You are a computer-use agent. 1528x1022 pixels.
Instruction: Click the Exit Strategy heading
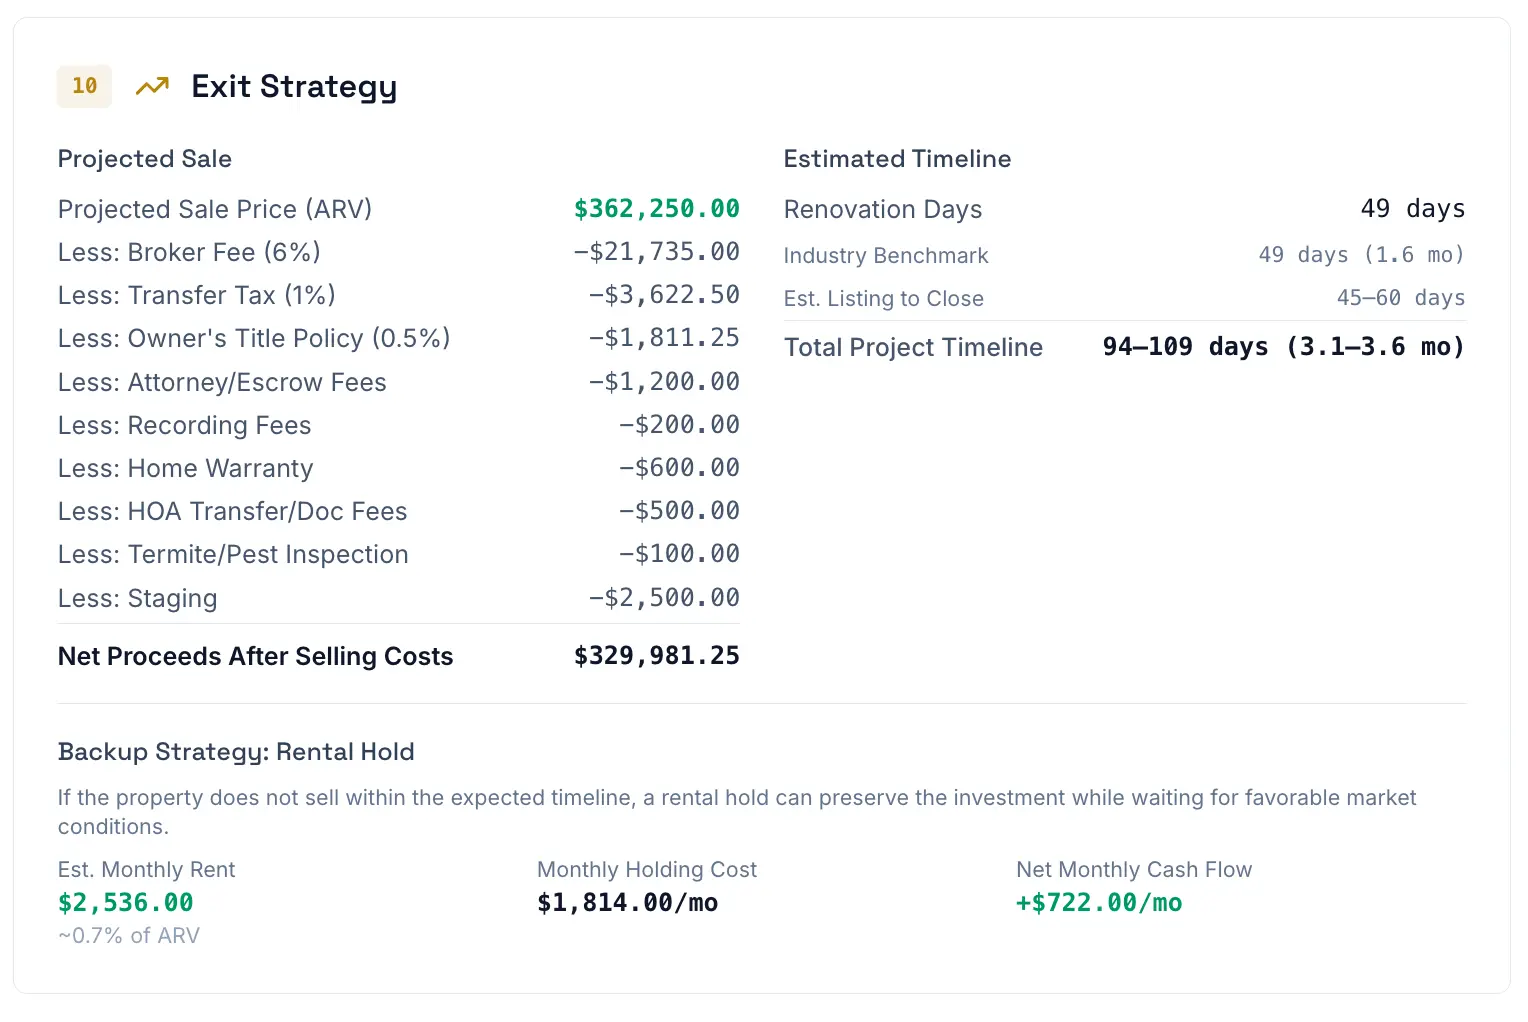pyautogui.click(x=294, y=87)
